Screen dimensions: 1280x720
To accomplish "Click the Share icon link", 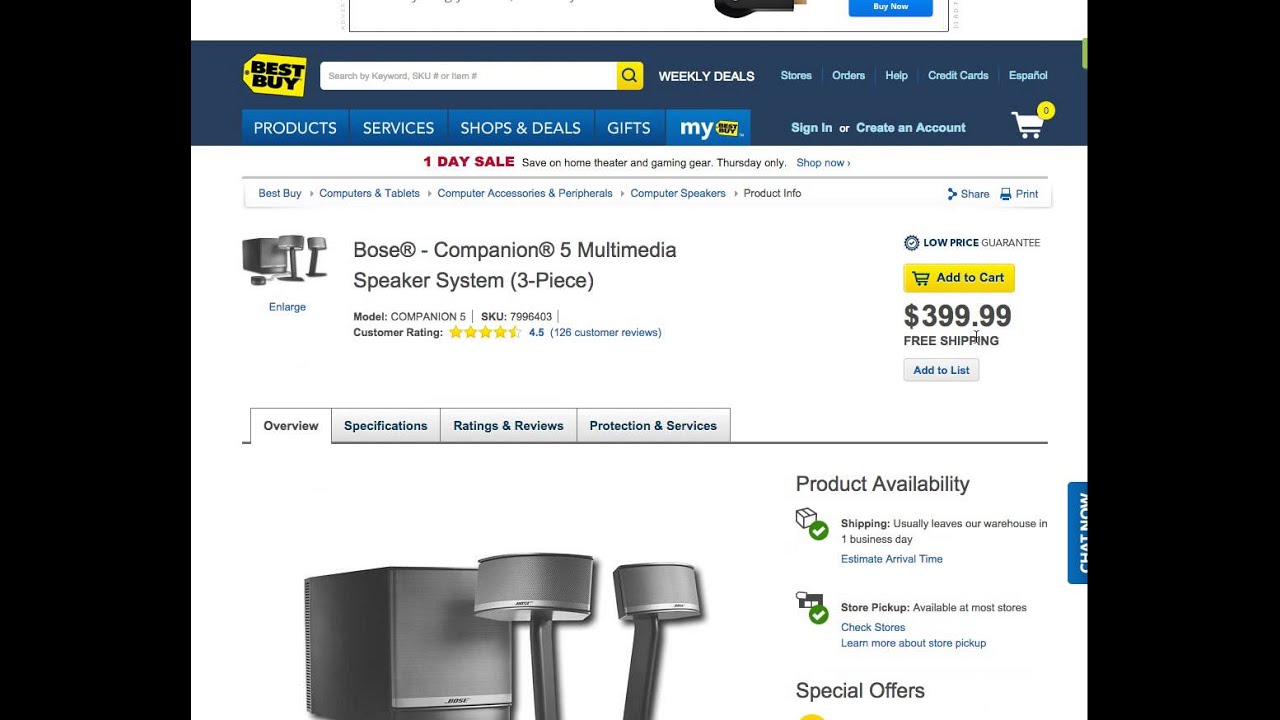I will pyautogui.click(x=968, y=194).
